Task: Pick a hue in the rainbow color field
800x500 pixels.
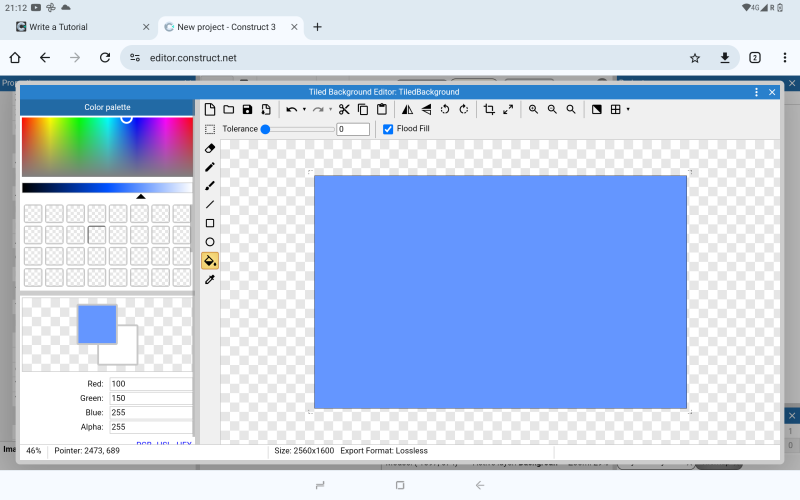Action: 107,147
